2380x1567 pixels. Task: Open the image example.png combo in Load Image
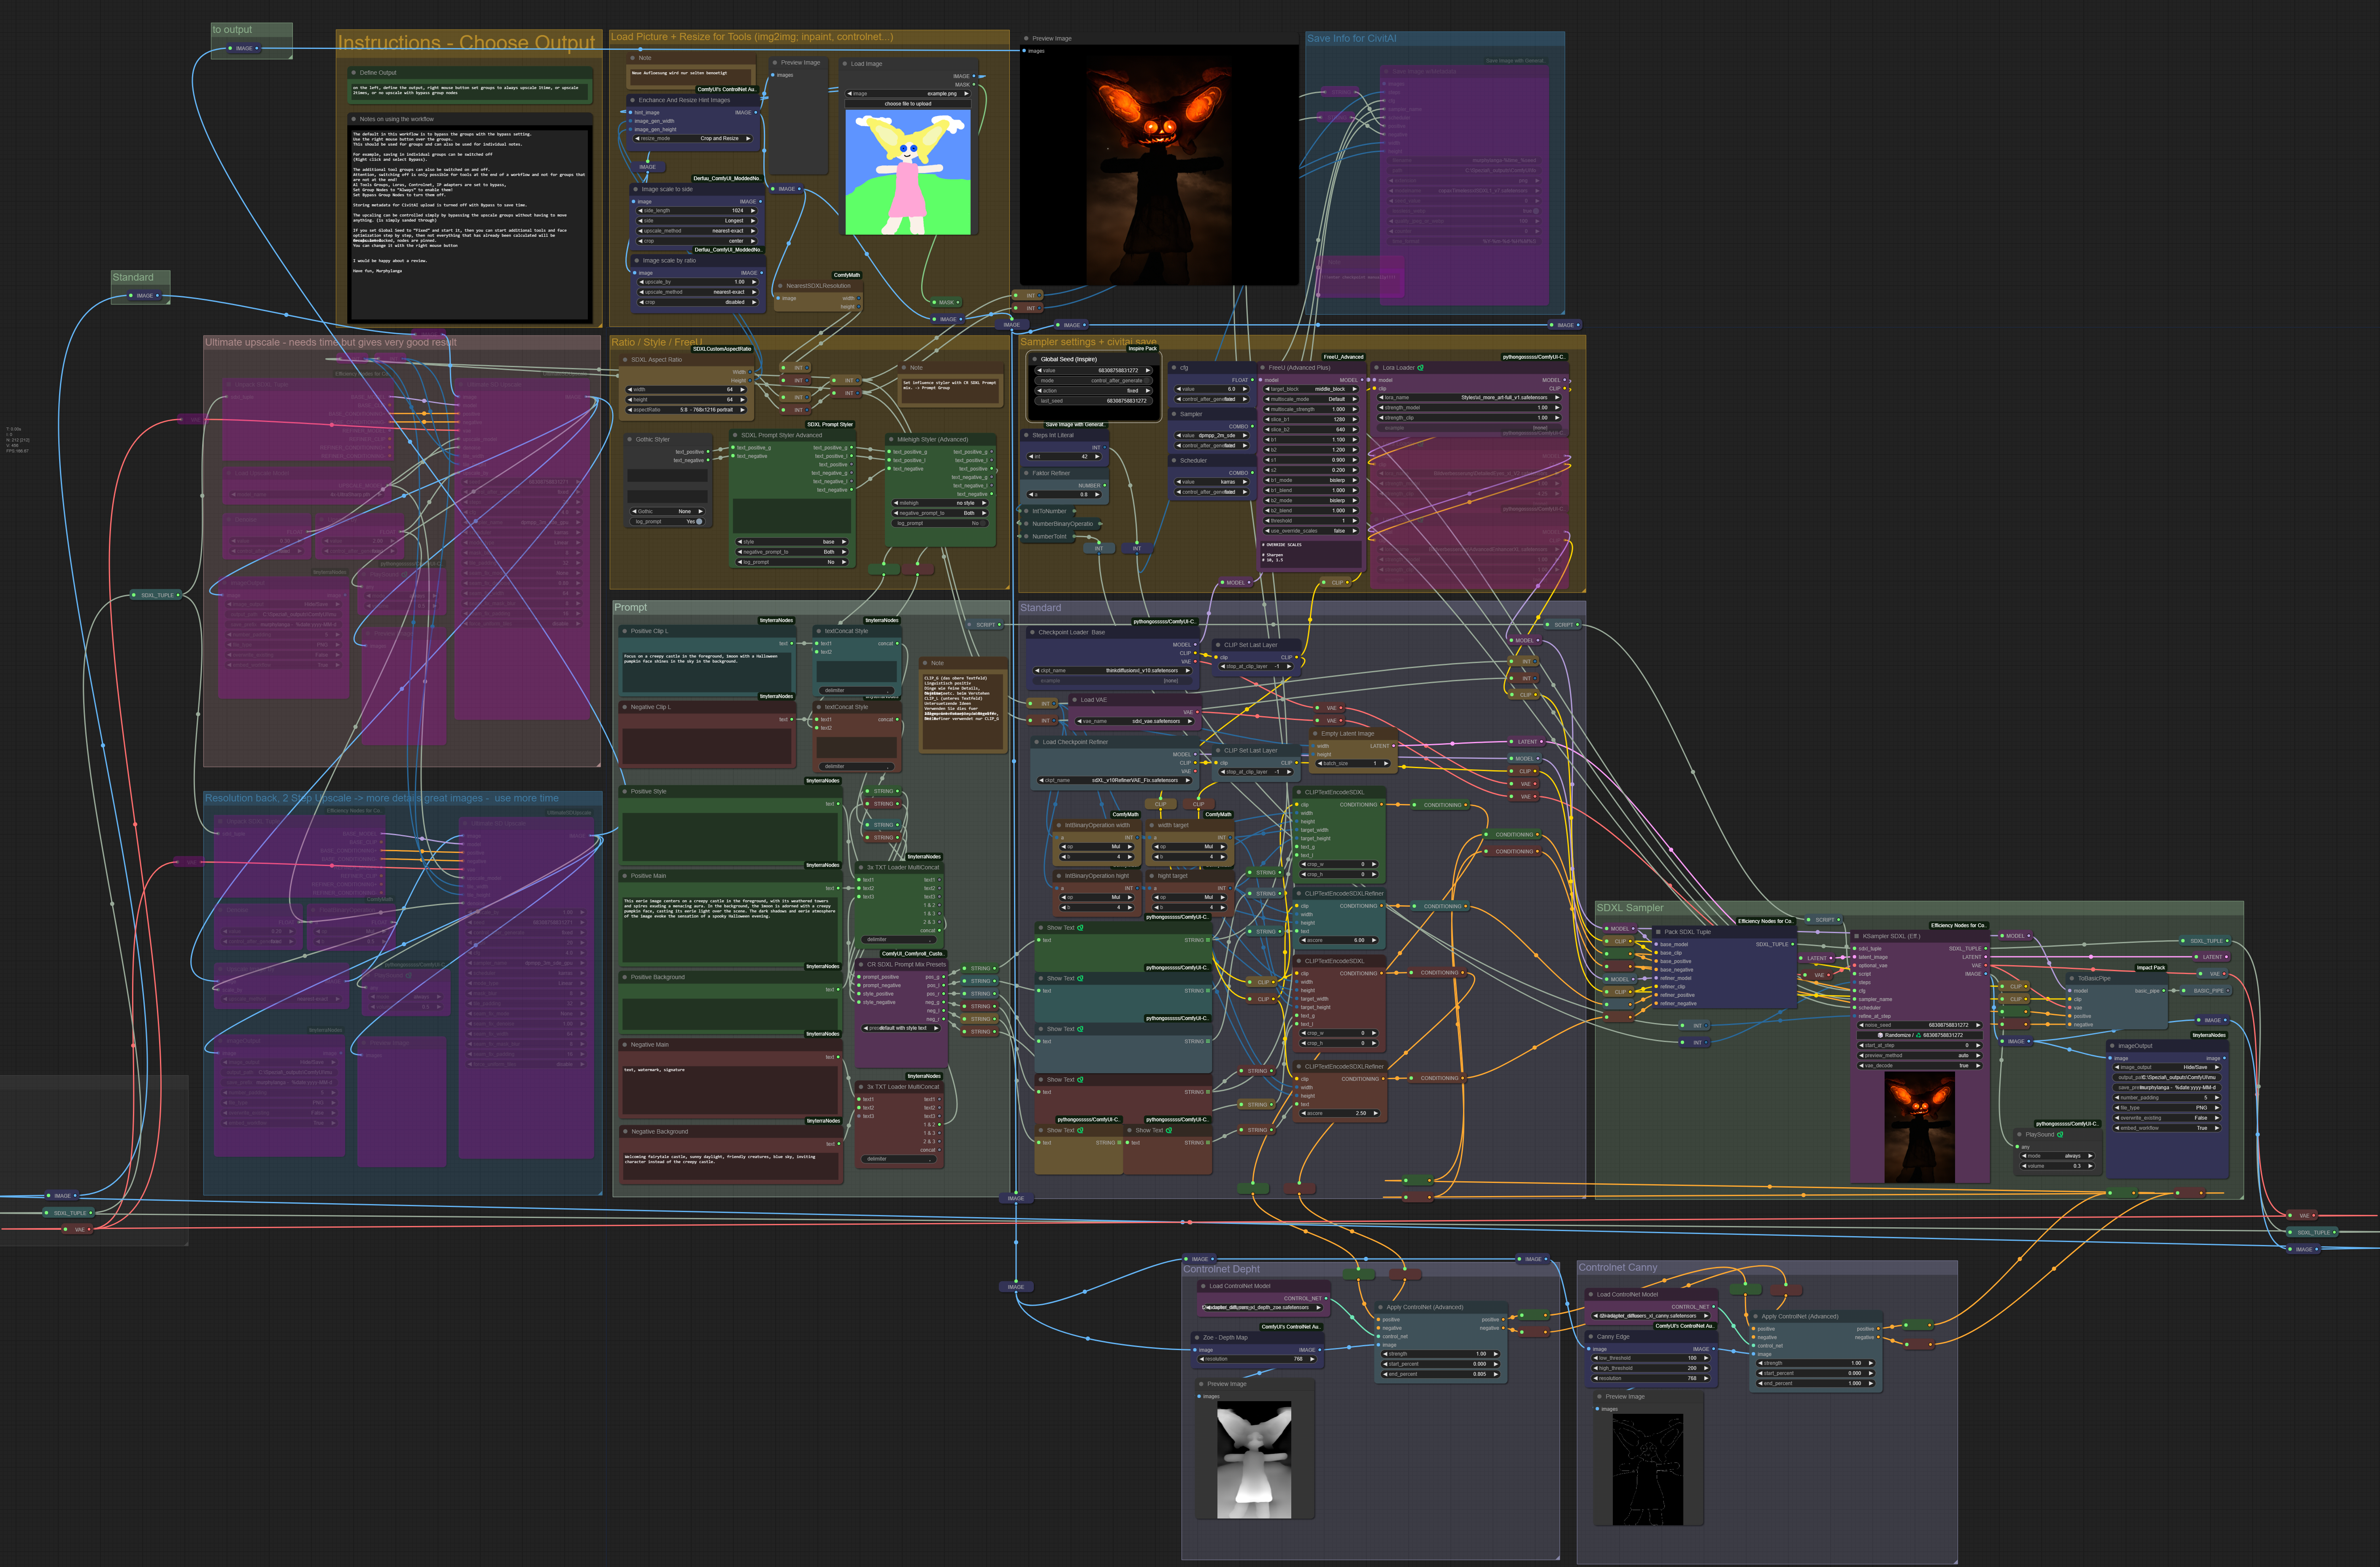pyautogui.click(x=908, y=94)
